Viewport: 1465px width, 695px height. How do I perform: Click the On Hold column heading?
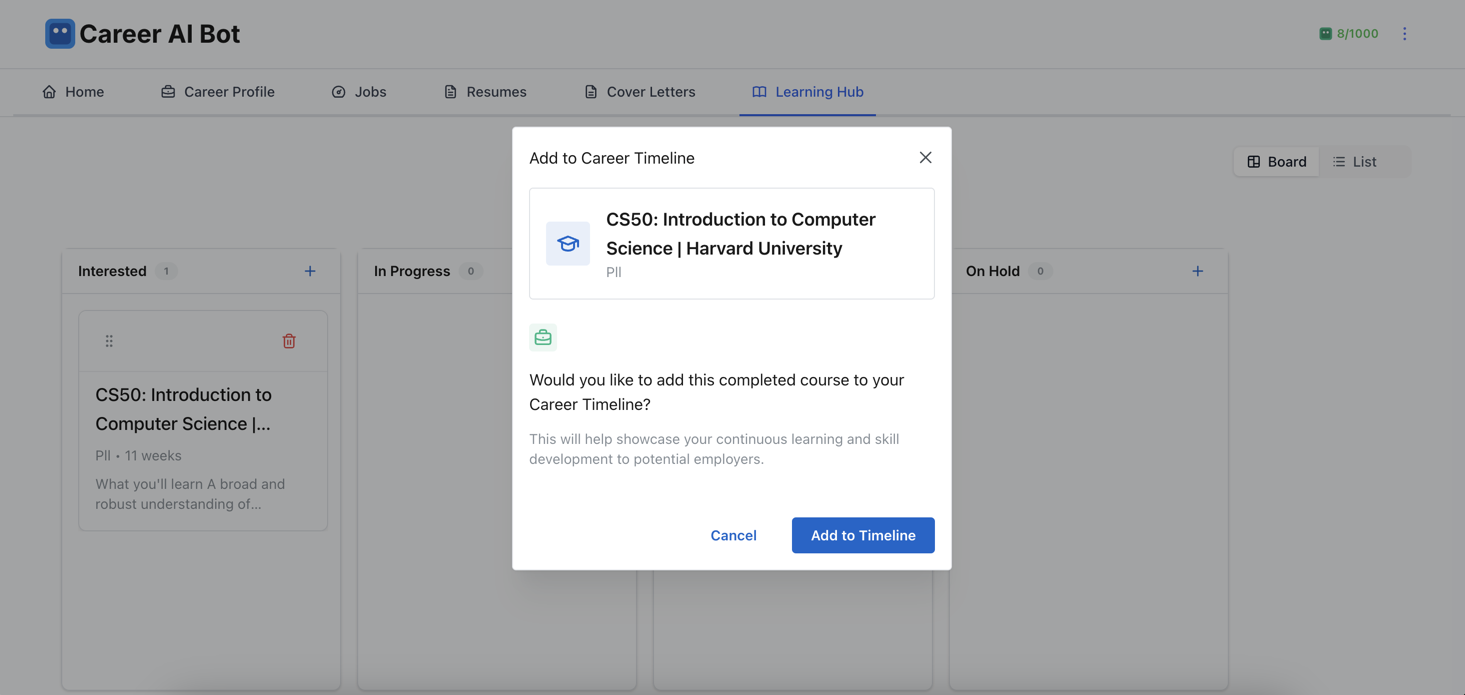[993, 271]
